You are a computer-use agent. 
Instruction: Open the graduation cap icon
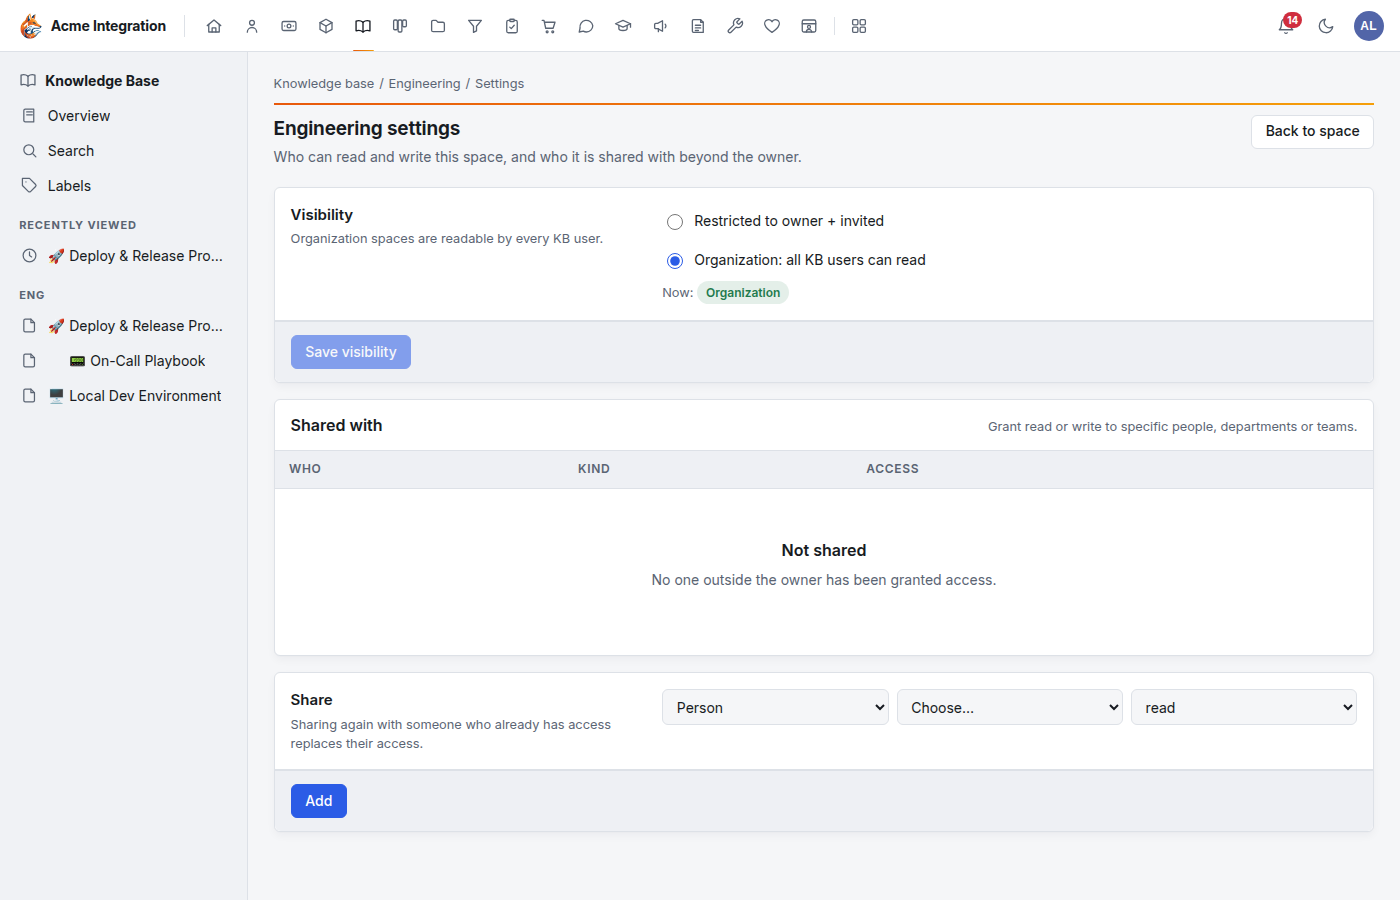point(623,26)
